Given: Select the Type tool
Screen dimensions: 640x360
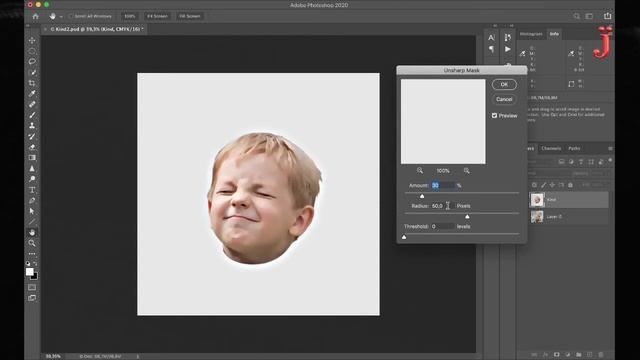Looking at the screenshot, I should [32, 190].
